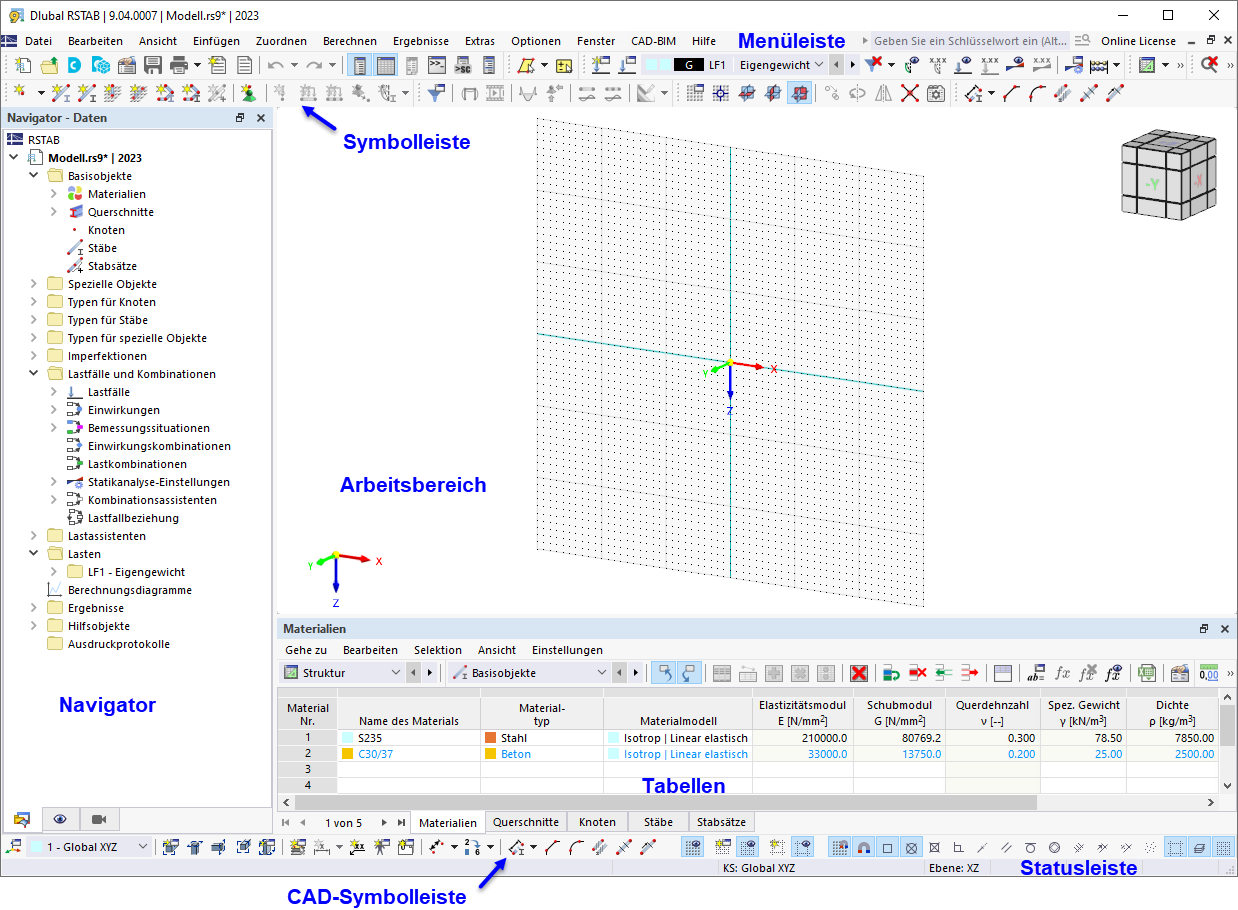This screenshot has height=910, width=1238.
Task: Expand the LF1 - Eigengewicht node
Action: pos(53,572)
